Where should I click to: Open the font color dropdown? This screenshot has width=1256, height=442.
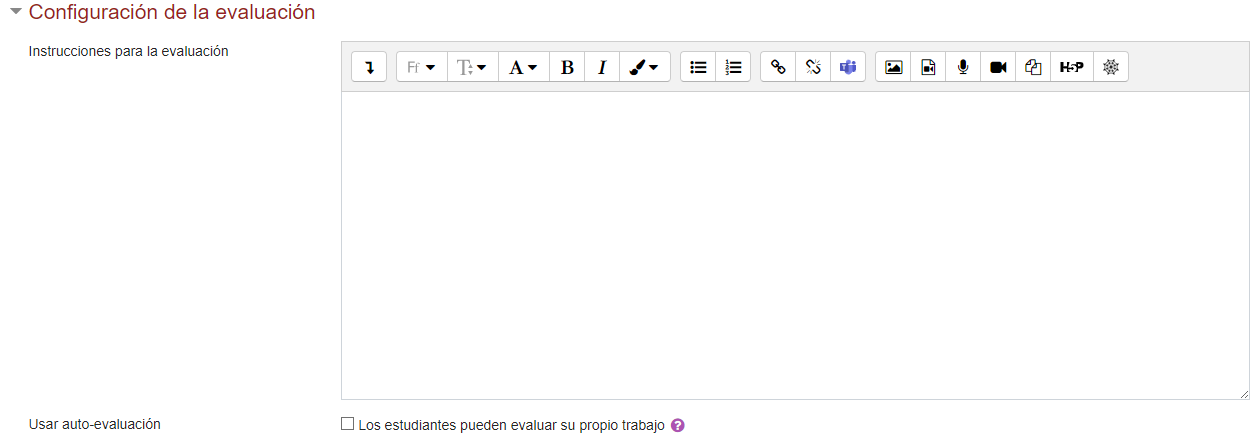[523, 67]
